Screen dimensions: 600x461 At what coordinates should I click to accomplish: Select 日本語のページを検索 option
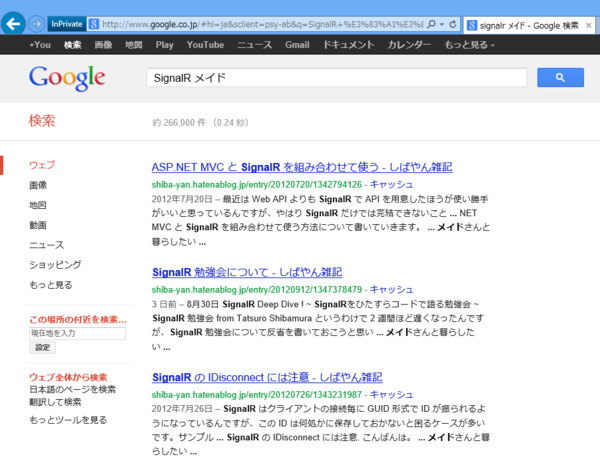72,389
